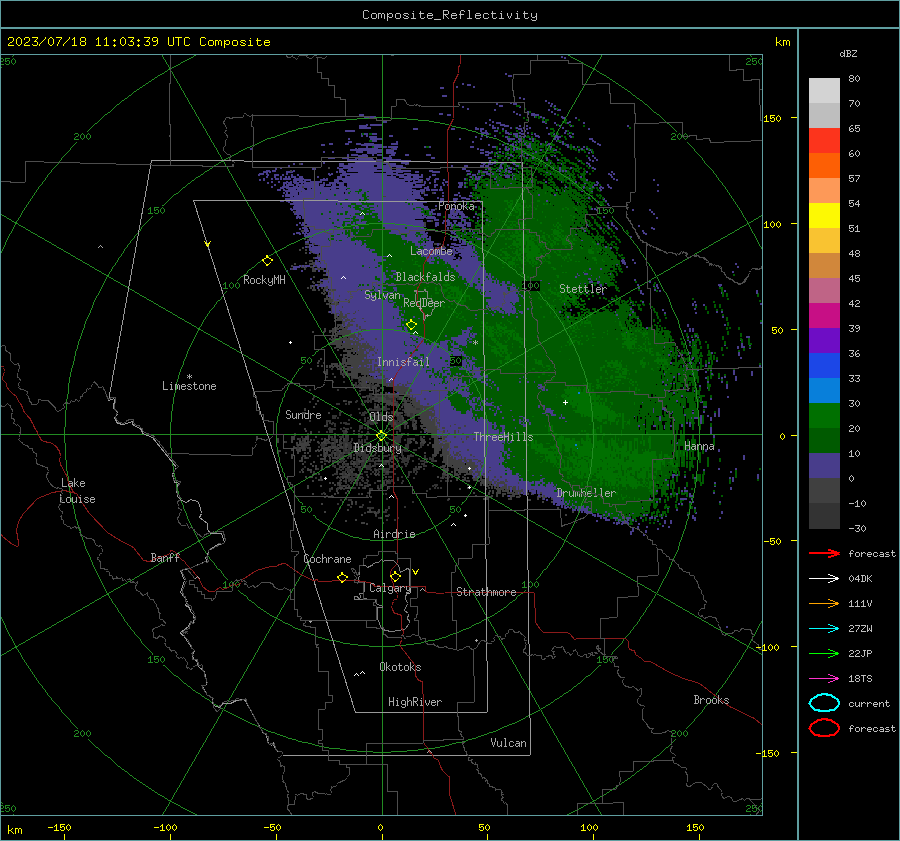Click the '04DK' legend label
900x841 pixels.
pos(860,579)
